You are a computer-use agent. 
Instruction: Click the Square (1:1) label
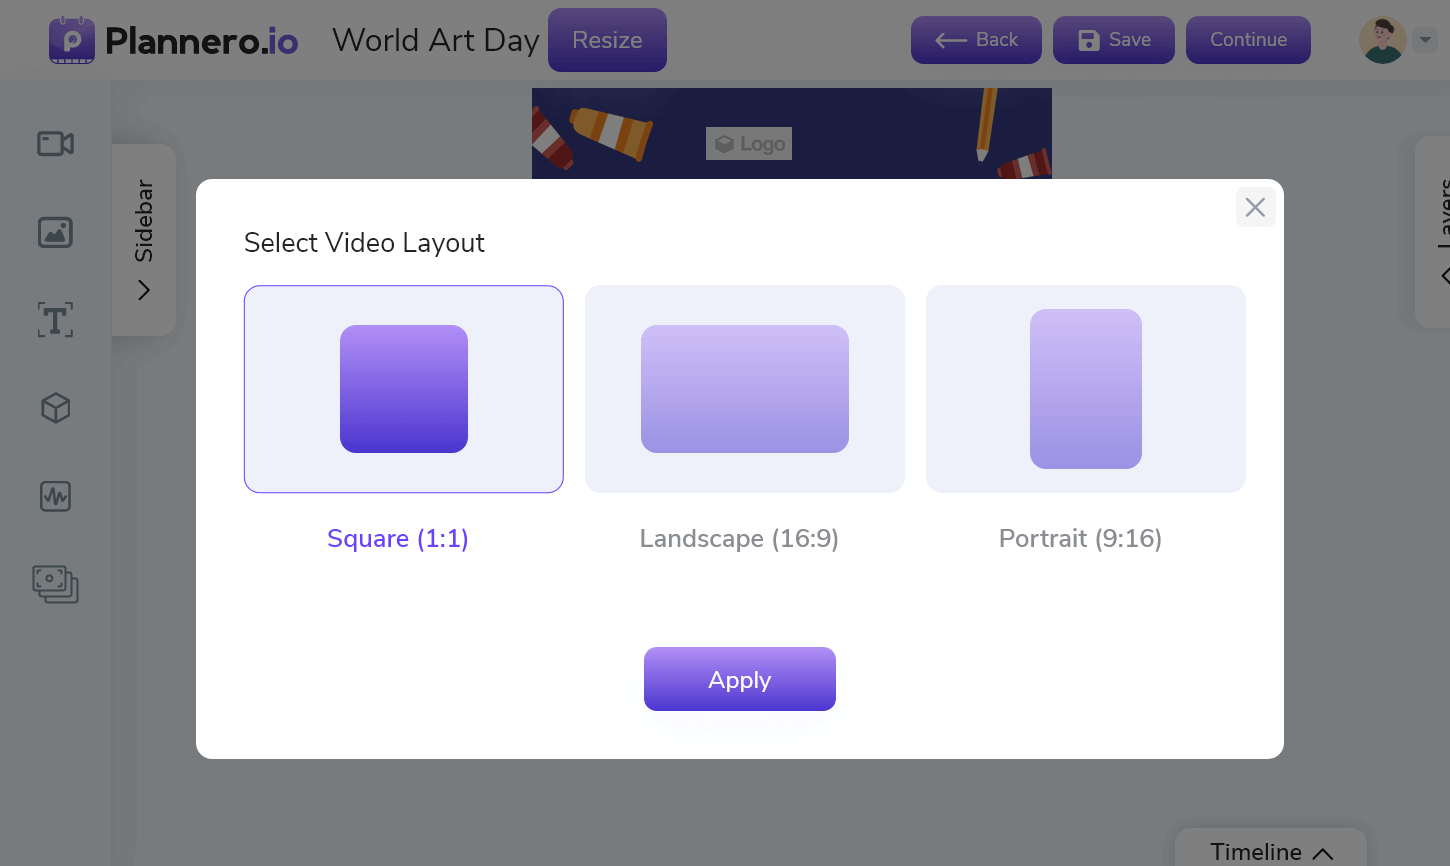(x=398, y=539)
